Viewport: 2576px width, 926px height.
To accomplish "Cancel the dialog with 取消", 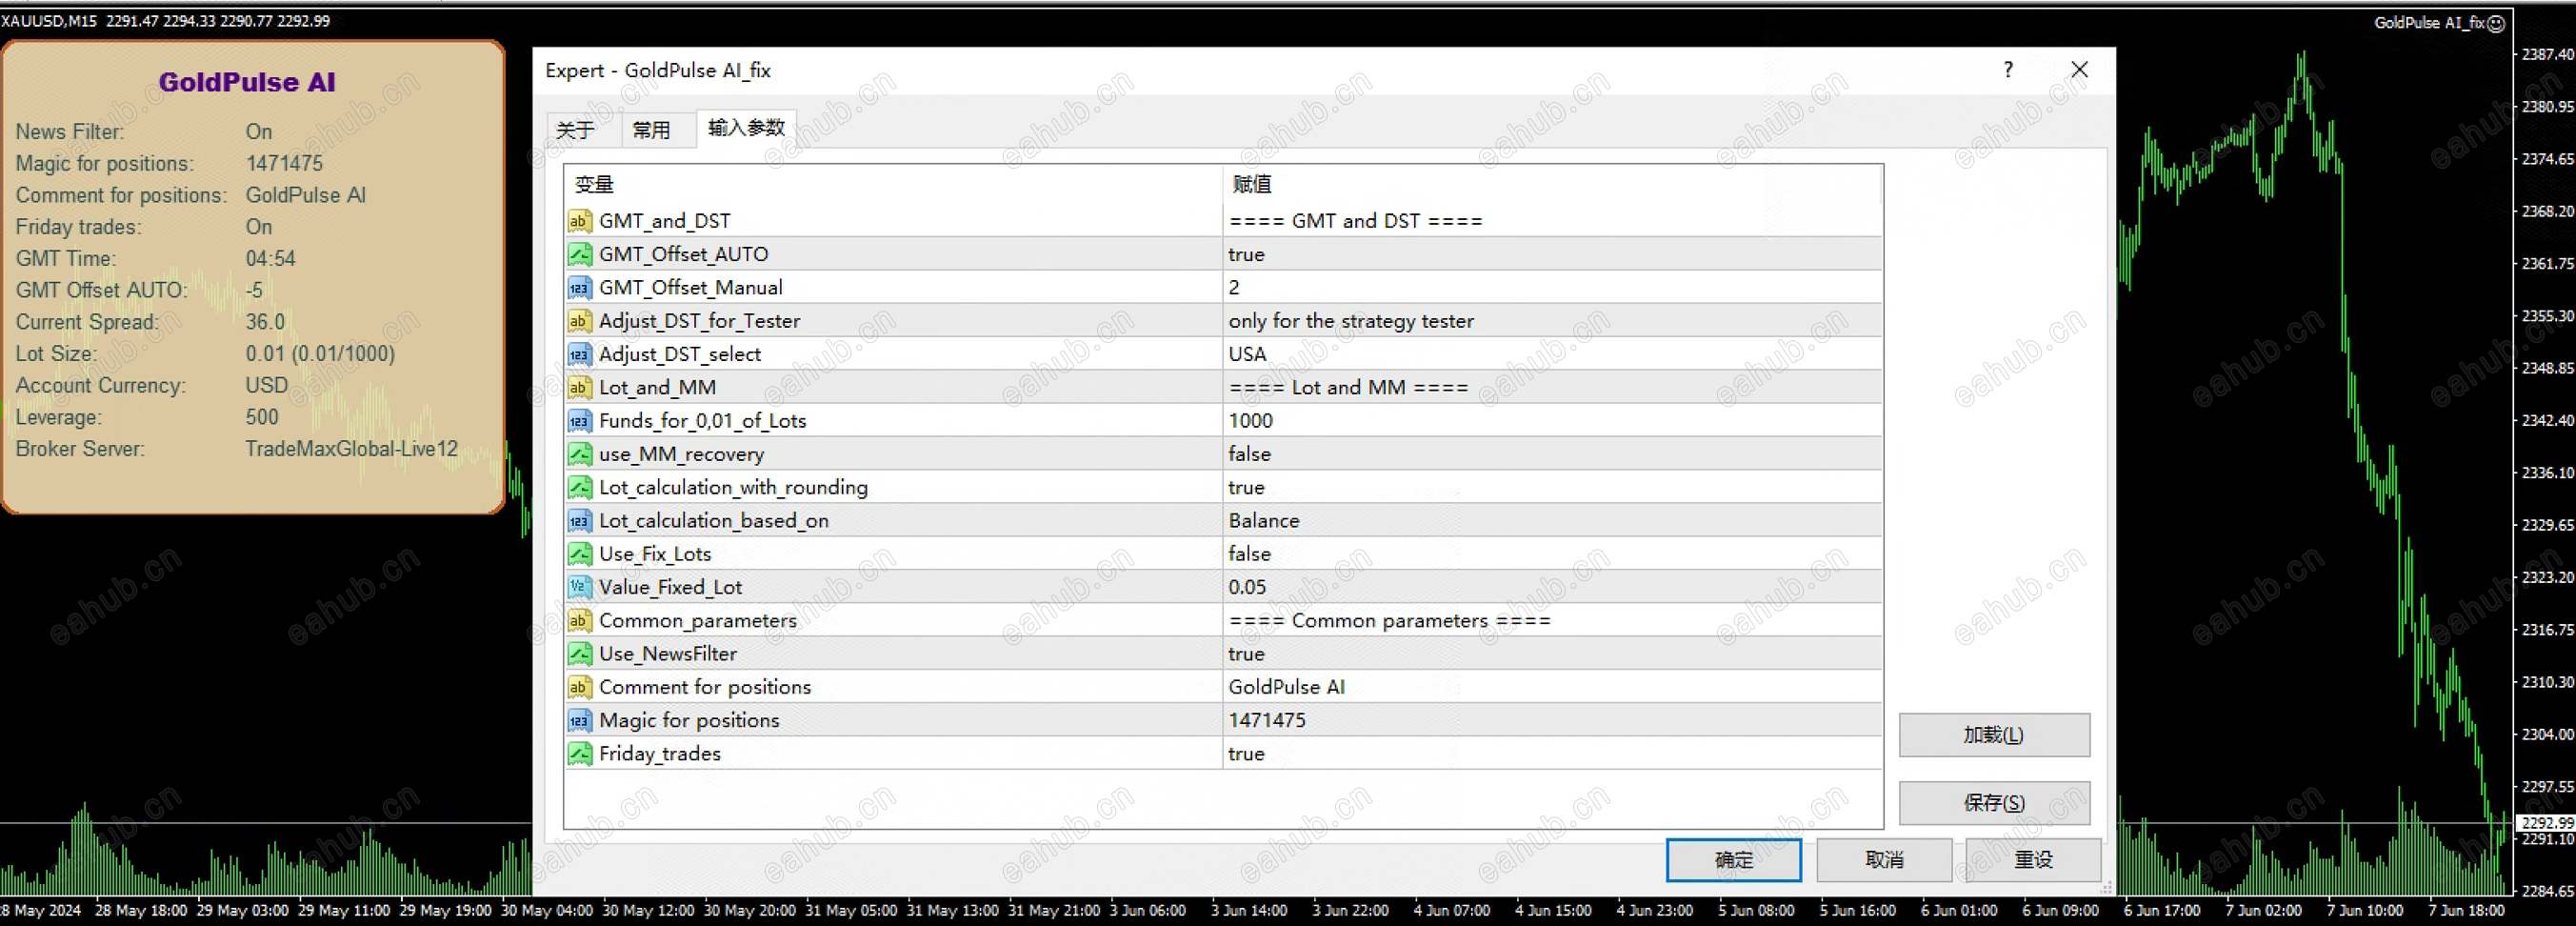I will (x=1884, y=860).
